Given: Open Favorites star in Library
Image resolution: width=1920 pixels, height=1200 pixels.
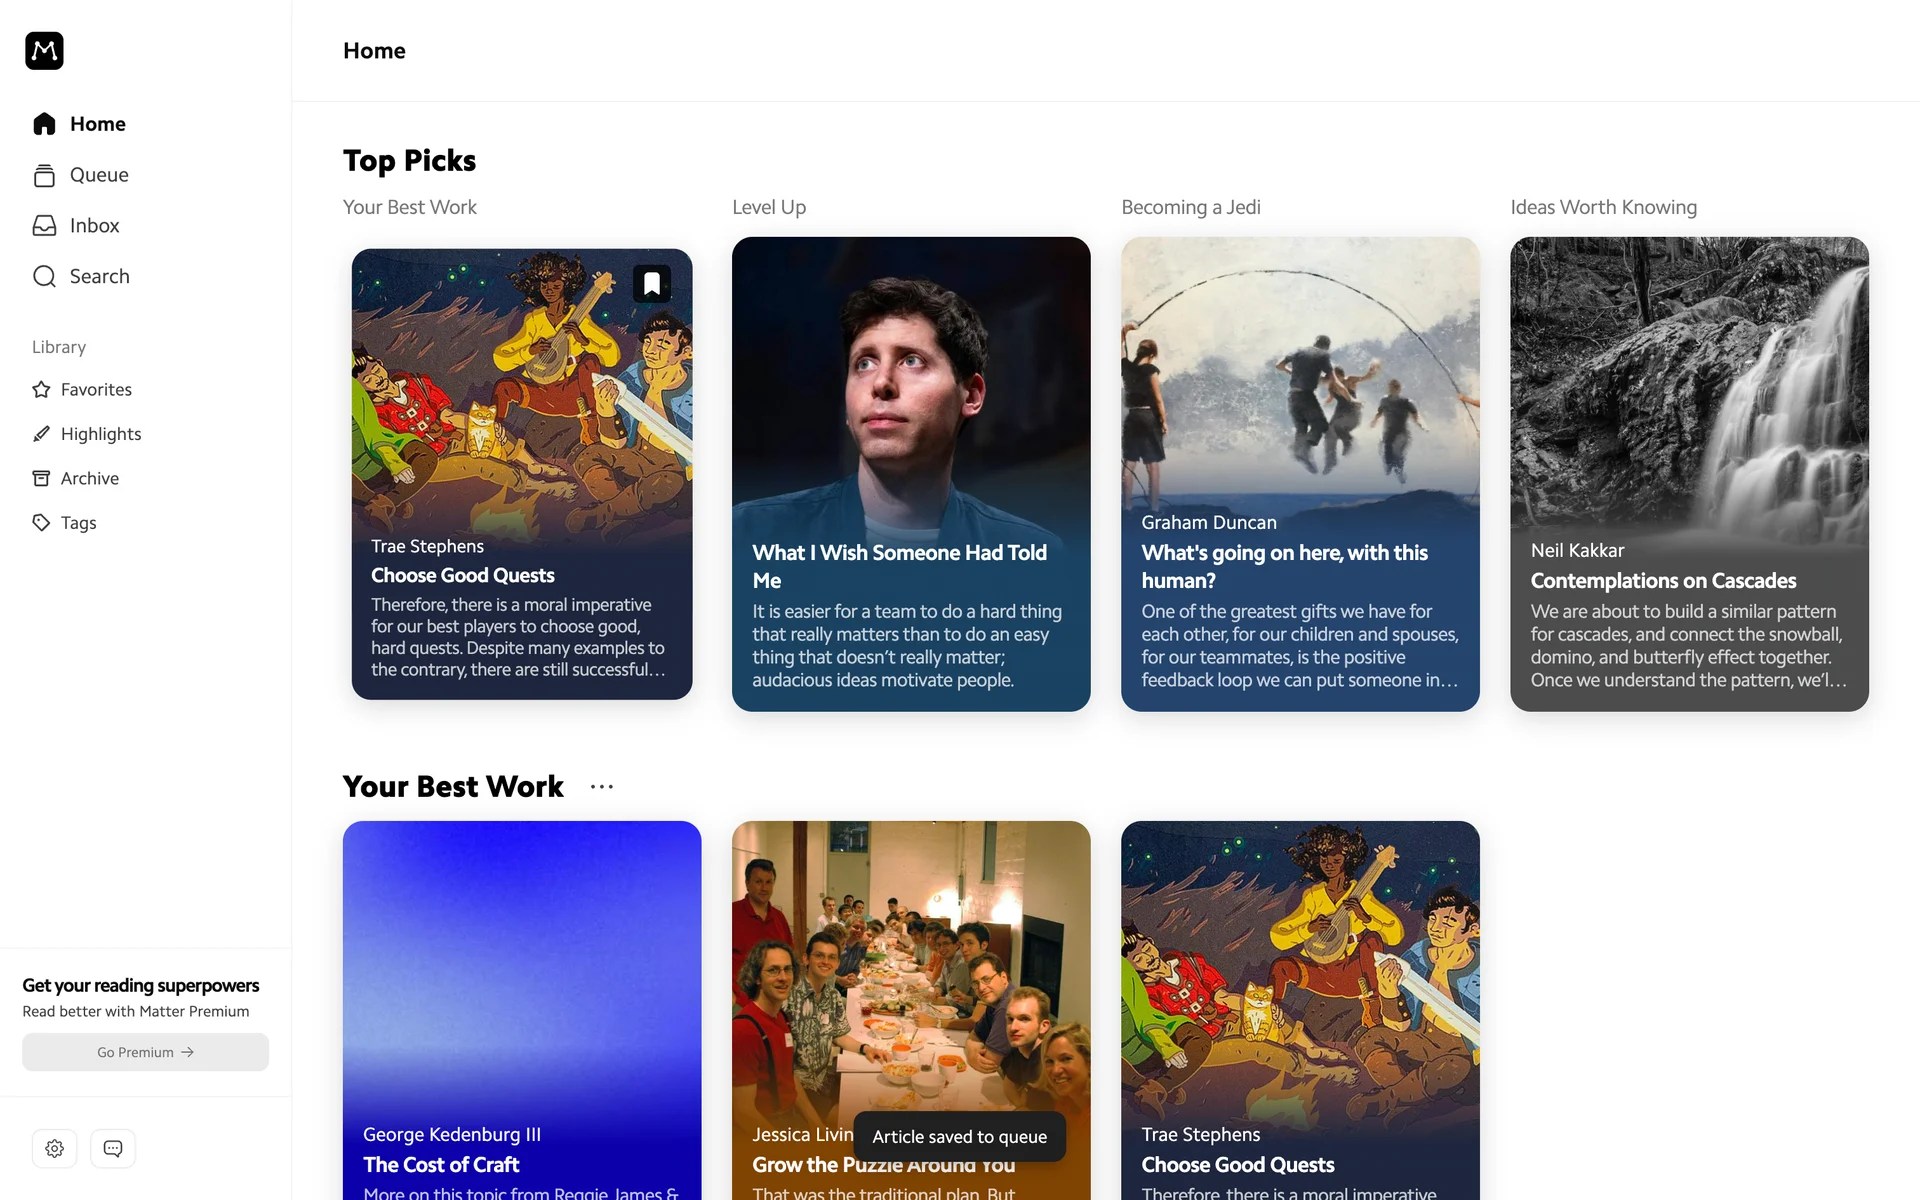Looking at the screenshot, I should [41, 390].
